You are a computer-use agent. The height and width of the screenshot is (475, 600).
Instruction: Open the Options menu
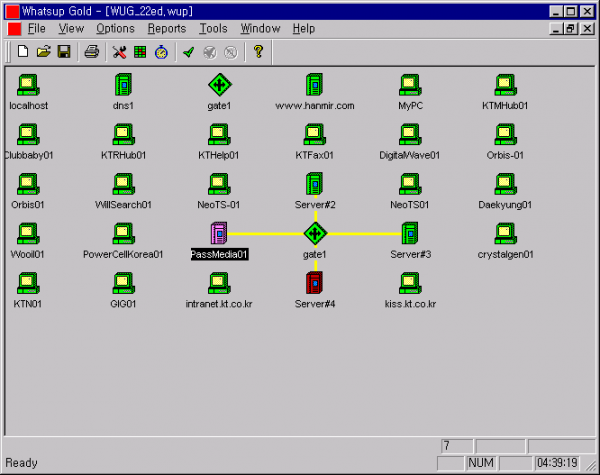(115, 29)
